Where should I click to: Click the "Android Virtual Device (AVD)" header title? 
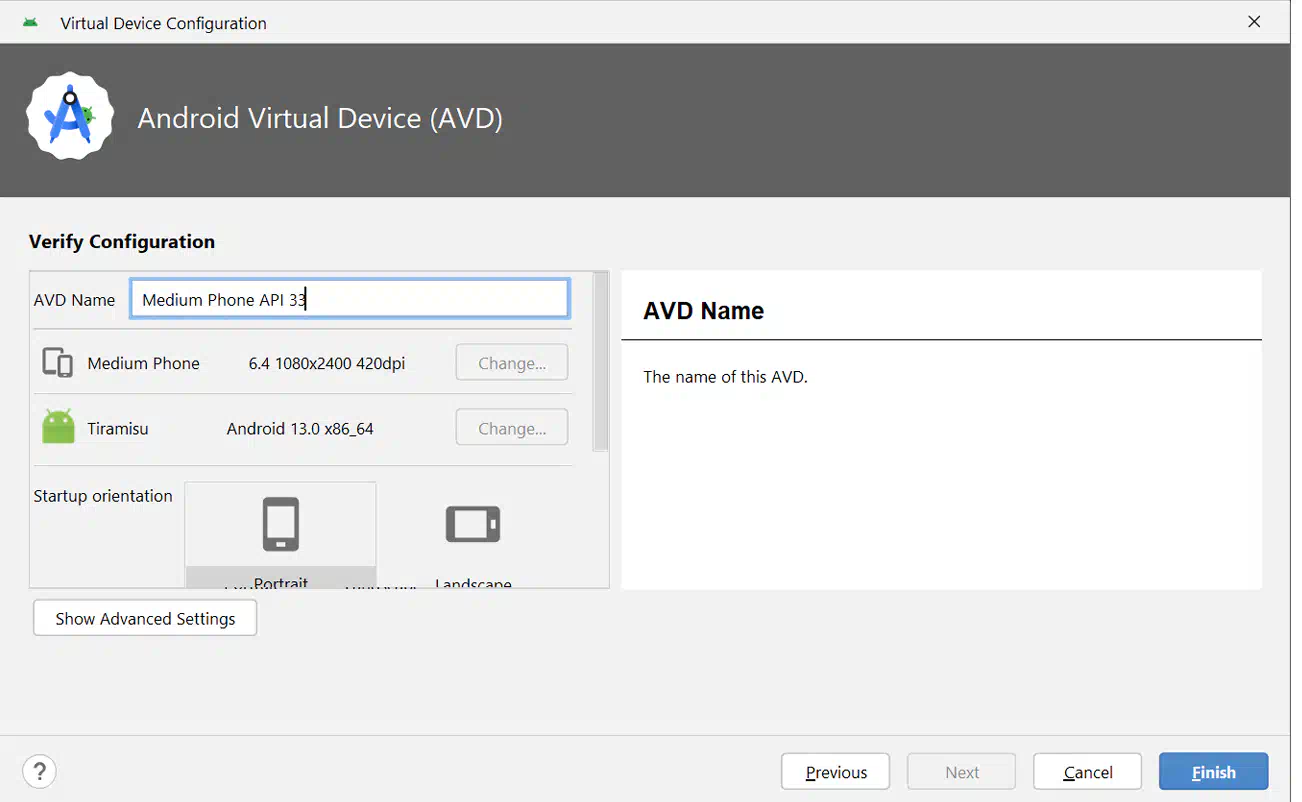[320, 118]
